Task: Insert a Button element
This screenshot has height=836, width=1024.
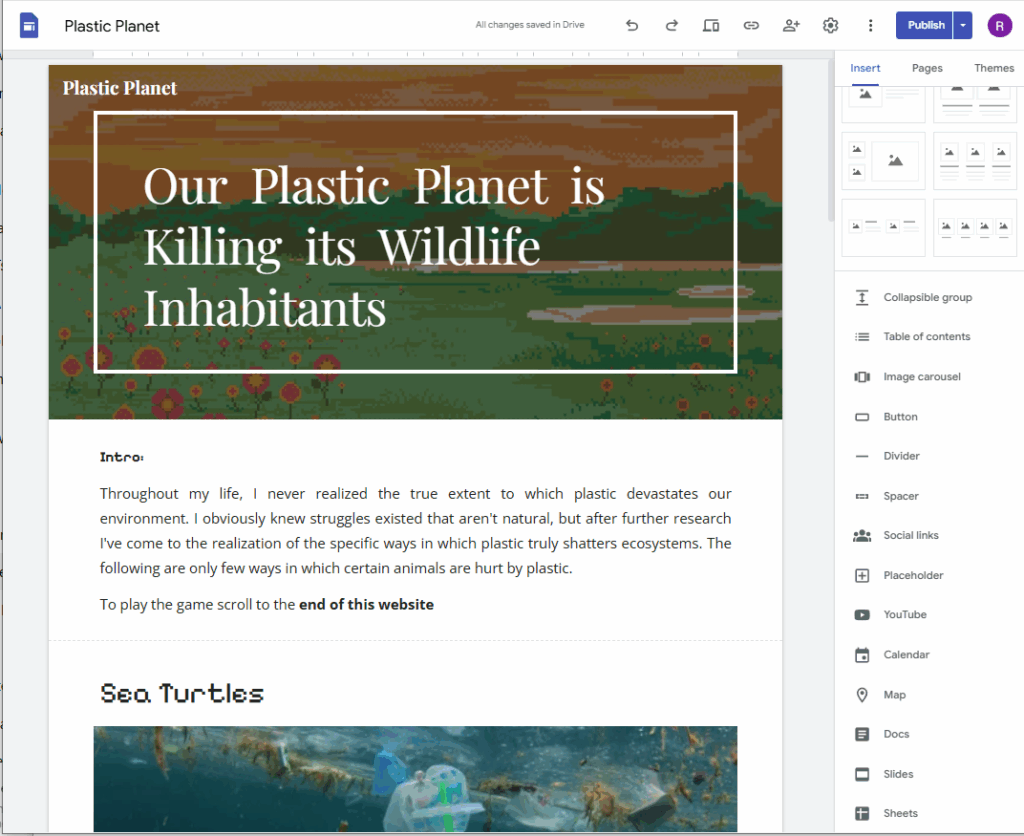Action: pos(900,417)
